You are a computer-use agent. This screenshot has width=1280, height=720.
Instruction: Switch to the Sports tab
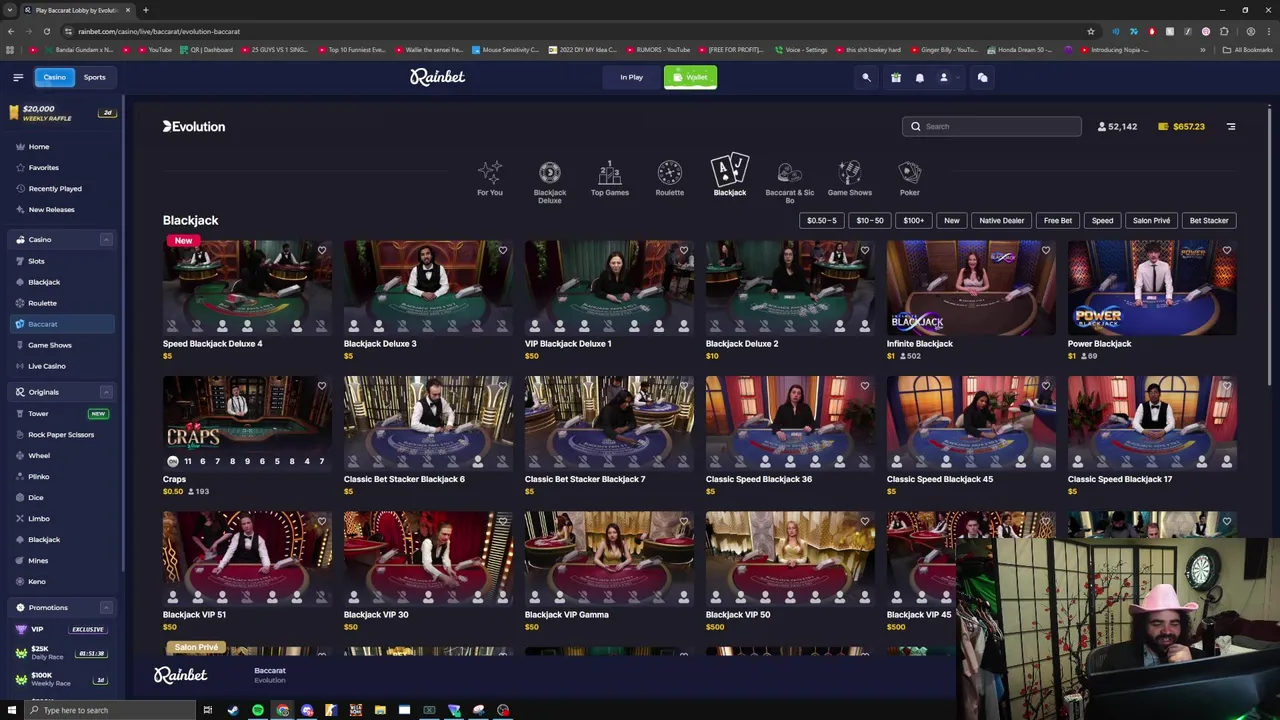(94, 77)
